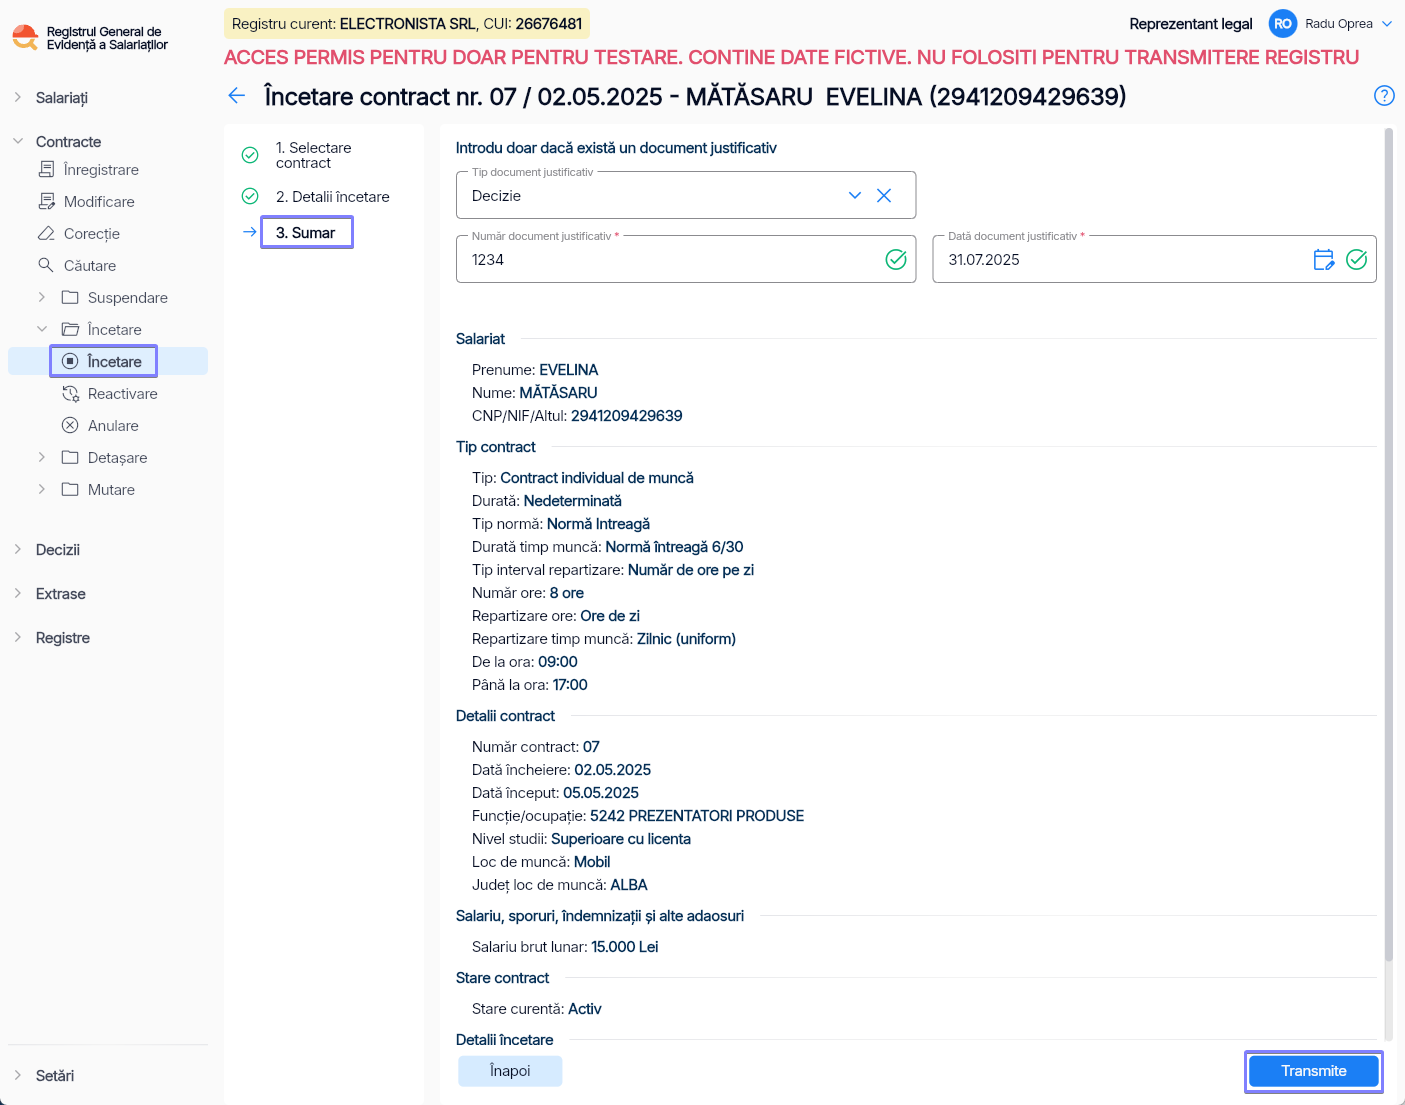This screenshot has height=1105, width=1405.
Task: Click the back arrow next to the page title
Action: click(237, 96)
